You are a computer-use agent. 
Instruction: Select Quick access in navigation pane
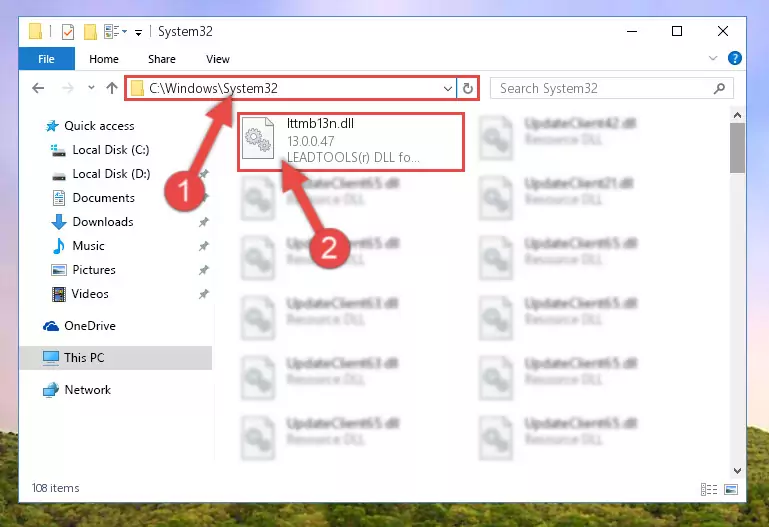tap(99, 126)
